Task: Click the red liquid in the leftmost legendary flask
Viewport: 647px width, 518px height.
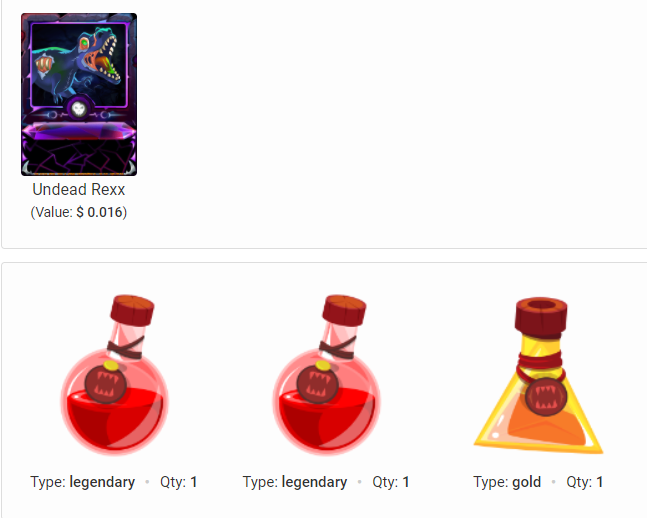Action: point(115,421)
